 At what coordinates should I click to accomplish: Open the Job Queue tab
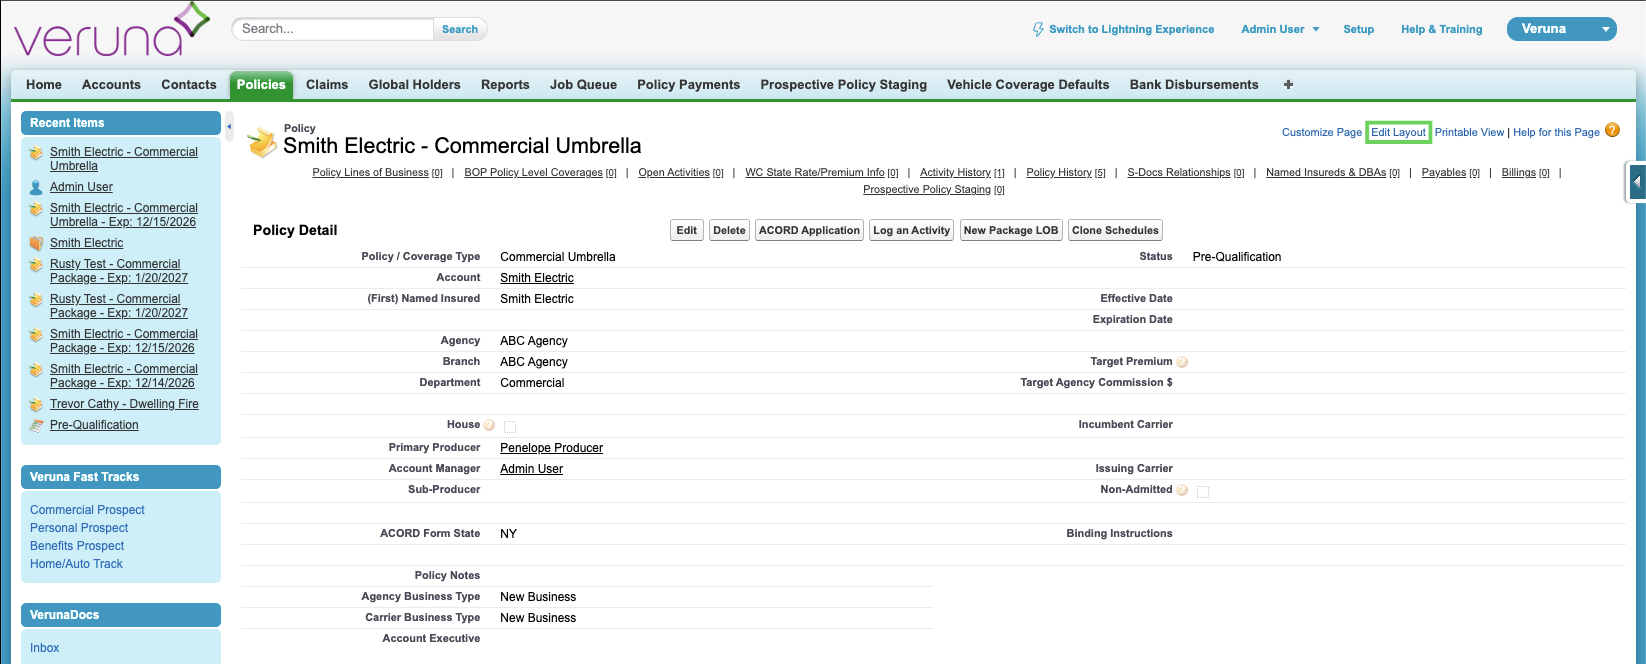coord(583,85)
